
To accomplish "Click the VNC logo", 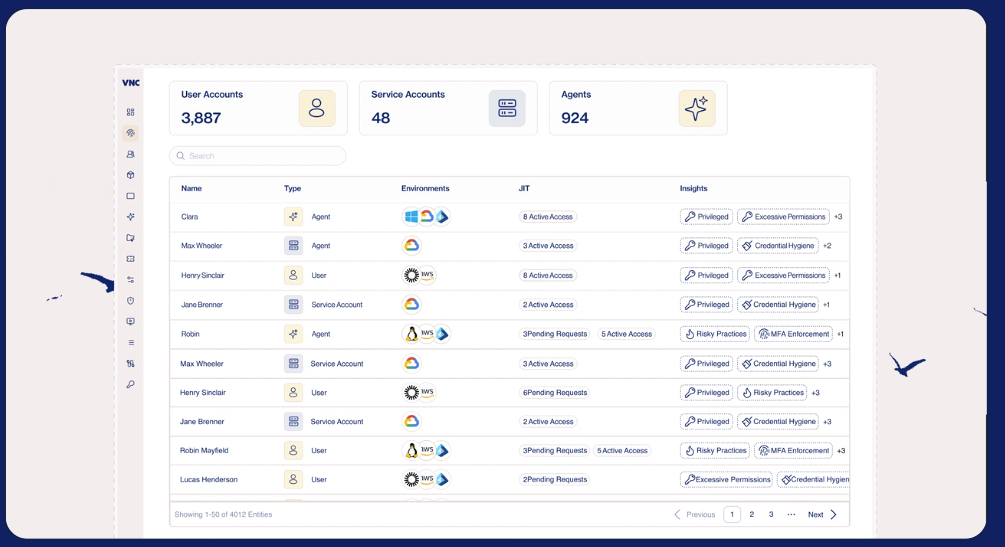I will click(x=131, y=83).
